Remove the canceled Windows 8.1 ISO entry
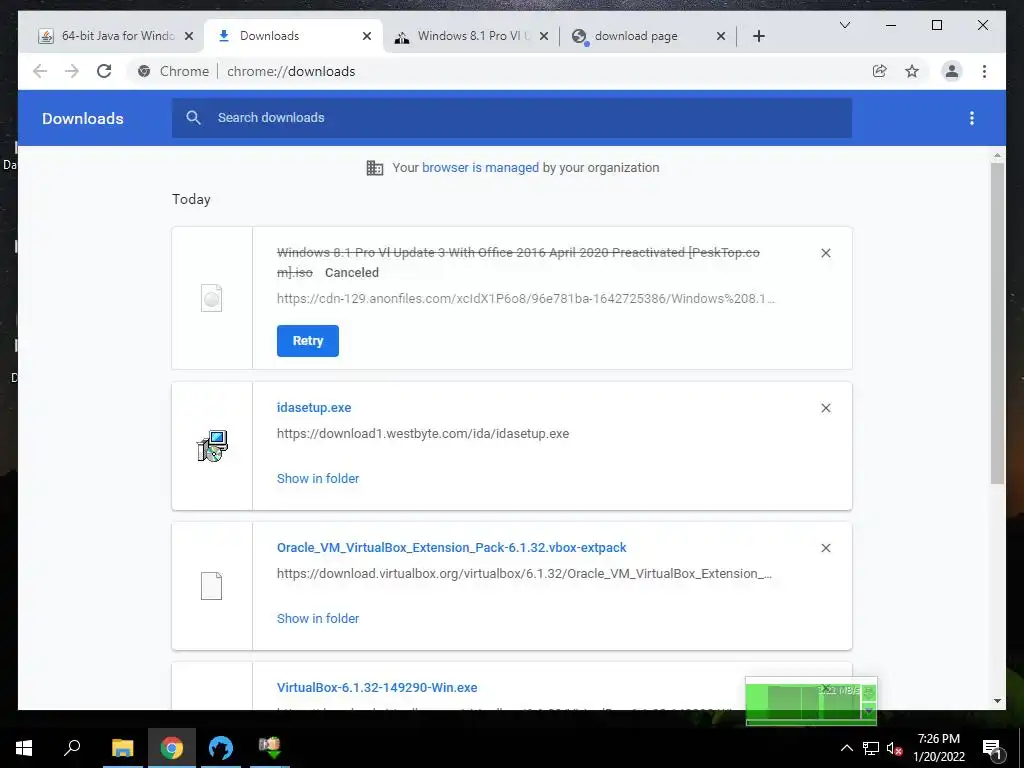Viewport: 1024px width, 768px height. (x=825, y=253)
